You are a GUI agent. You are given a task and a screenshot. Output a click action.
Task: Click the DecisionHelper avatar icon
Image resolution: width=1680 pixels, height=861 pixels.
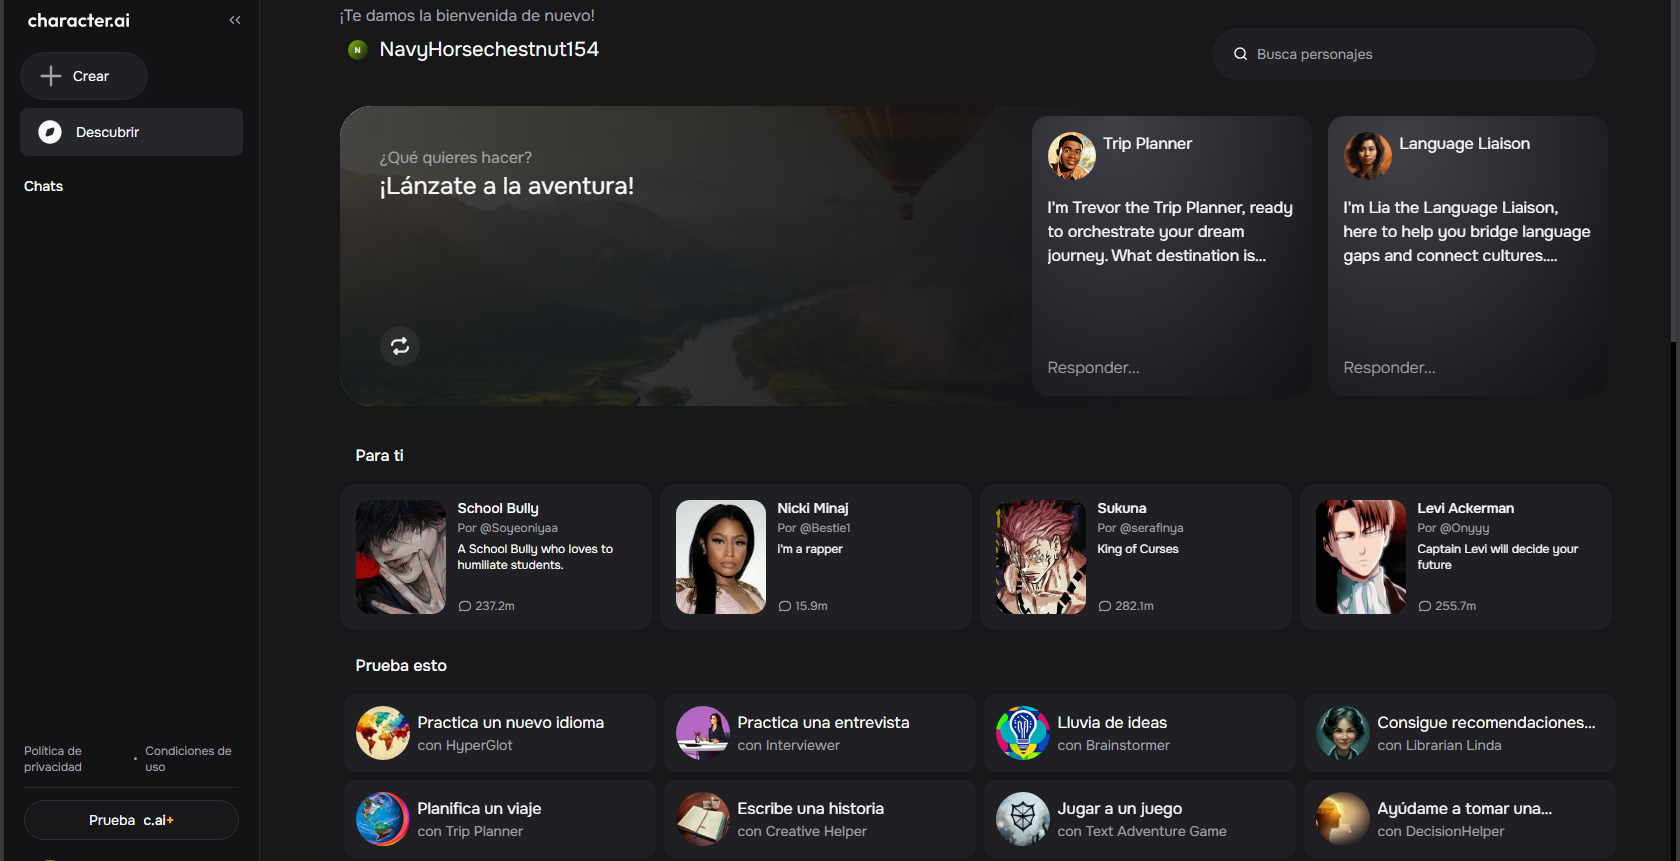tap(1343, 819)
